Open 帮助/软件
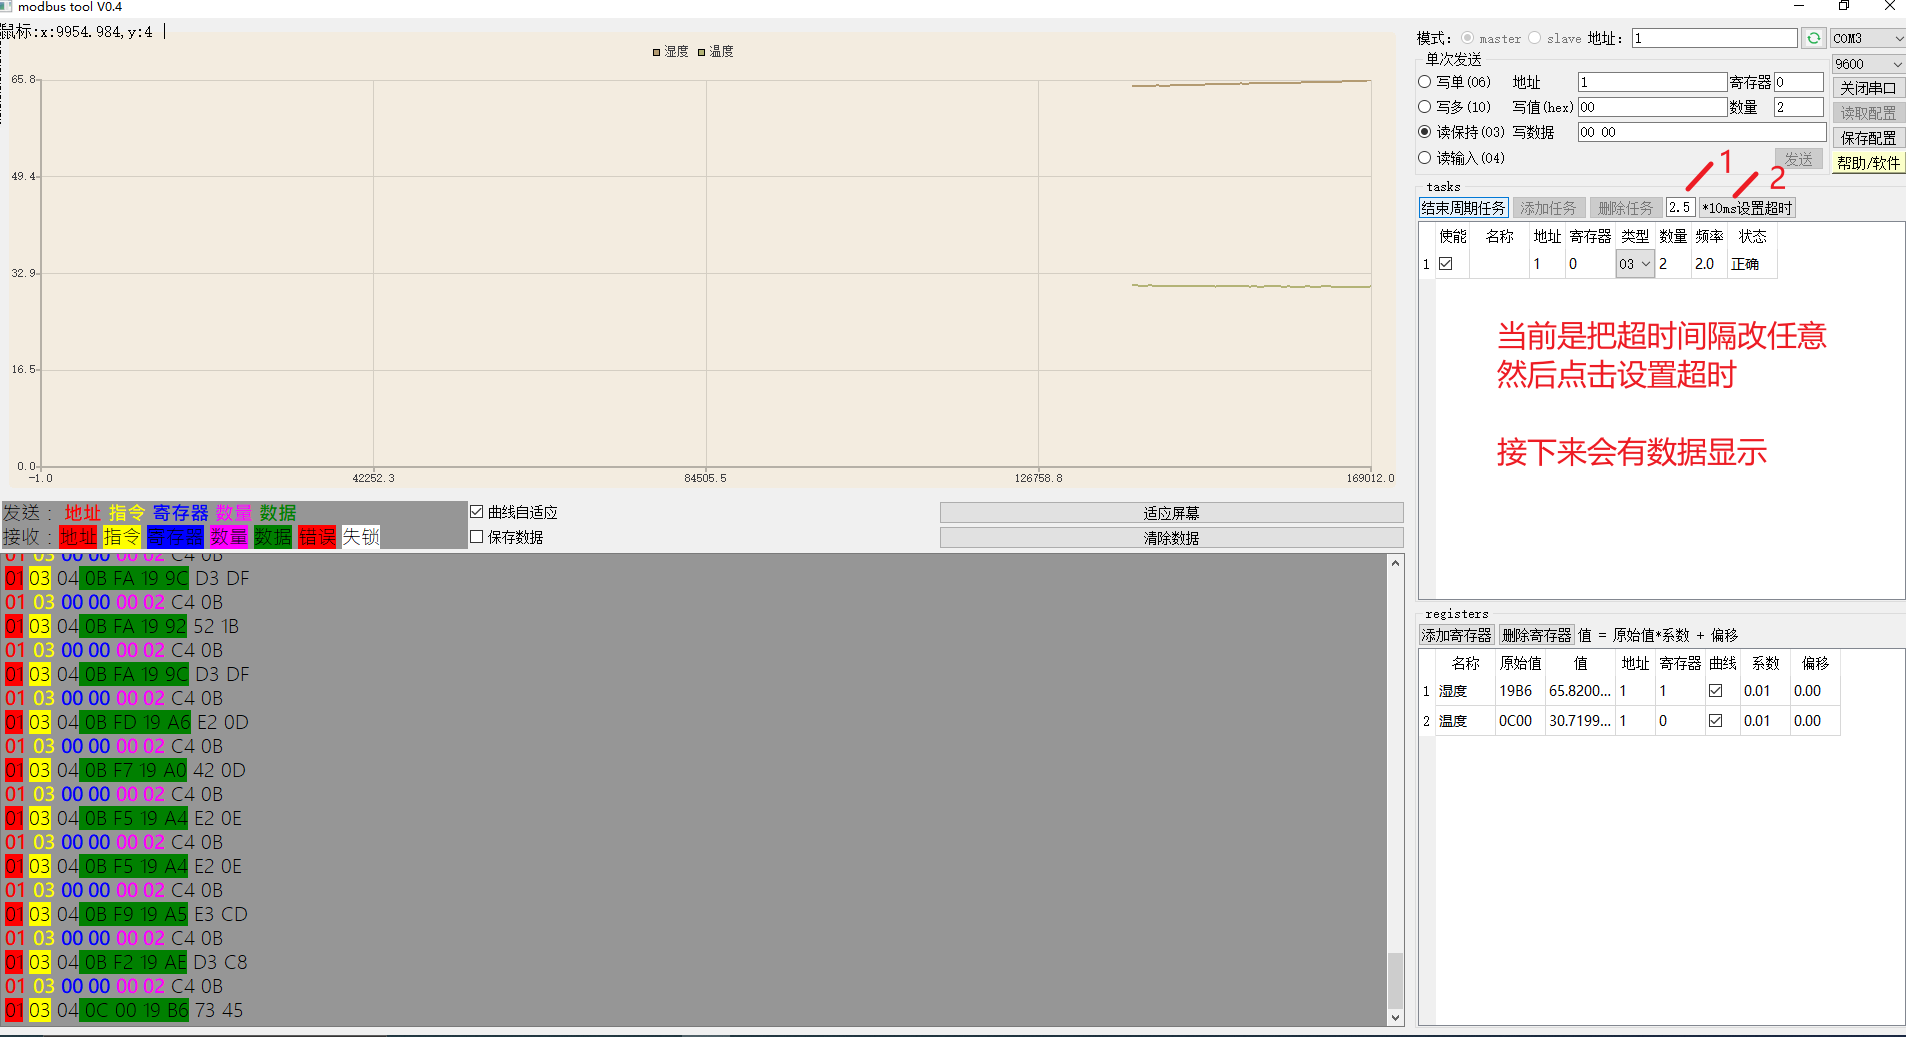 (1868, 163)
